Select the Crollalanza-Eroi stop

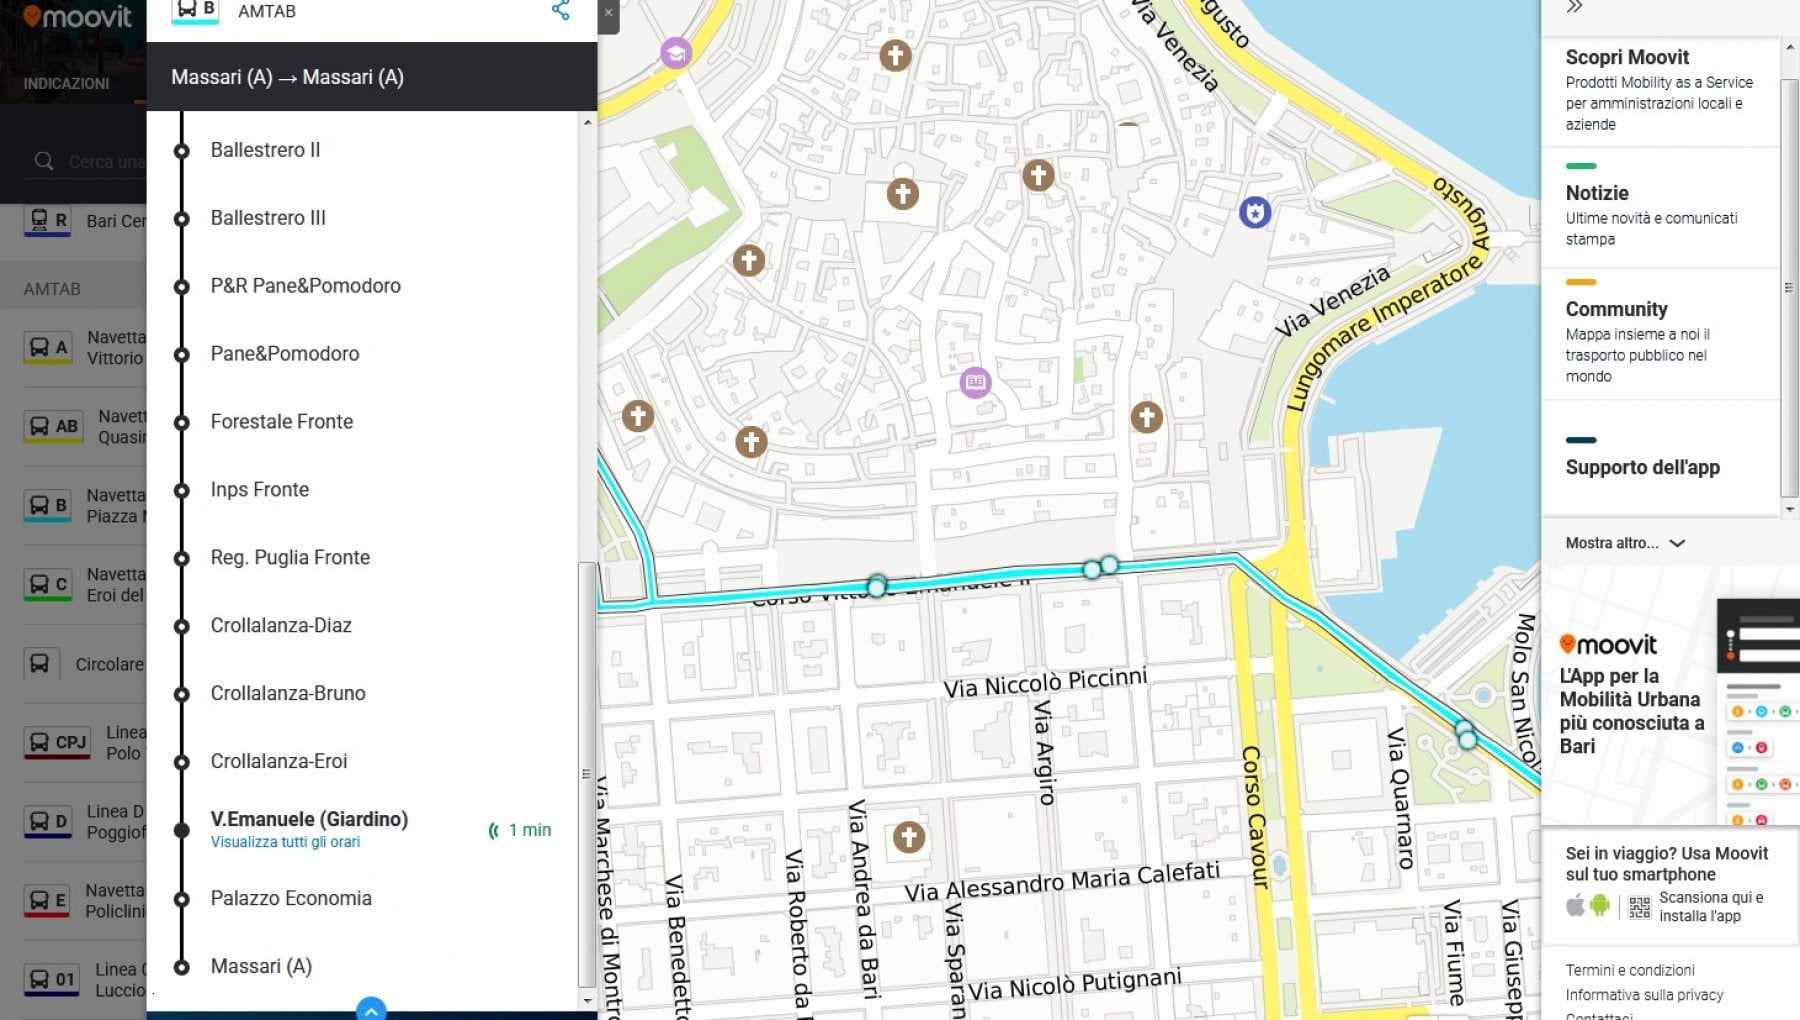tap(279, 762)
